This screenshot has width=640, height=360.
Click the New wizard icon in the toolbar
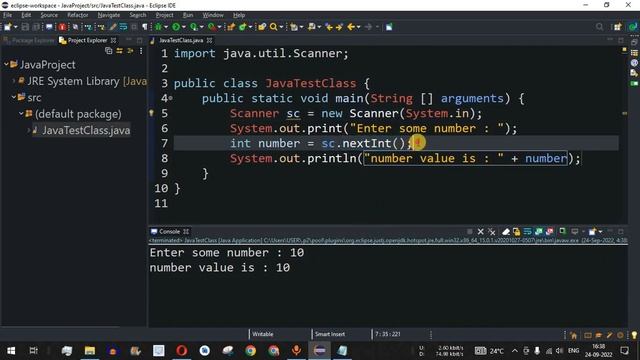[x=7, y=27]
